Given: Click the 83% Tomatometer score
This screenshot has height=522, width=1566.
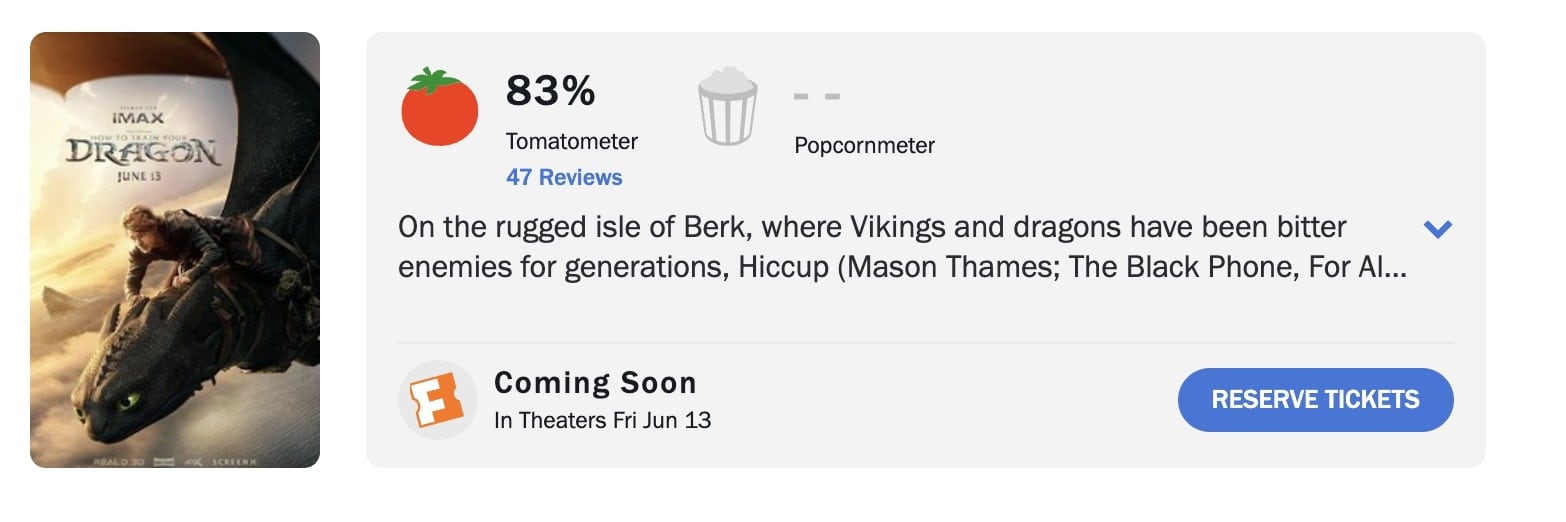Looking at the screenshot, I should pyautogui.click(x=550, y=92).
